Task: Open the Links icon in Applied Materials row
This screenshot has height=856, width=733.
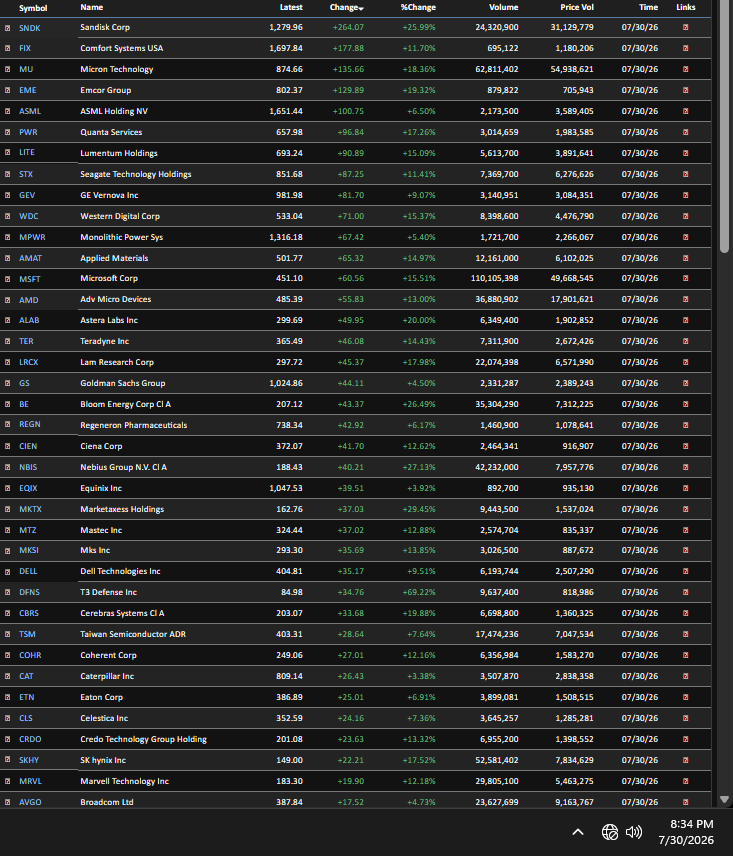Action: (686, 258)
